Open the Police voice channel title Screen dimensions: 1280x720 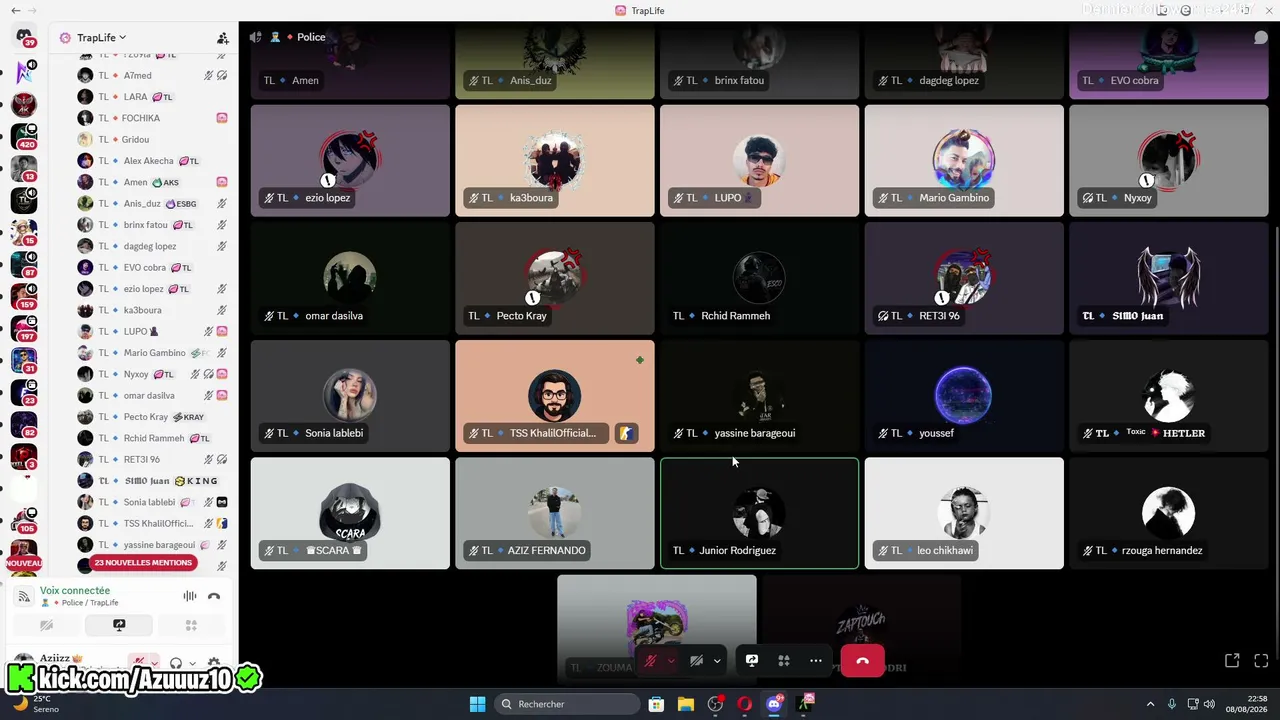pyautogui.click(x=311, y=37)
